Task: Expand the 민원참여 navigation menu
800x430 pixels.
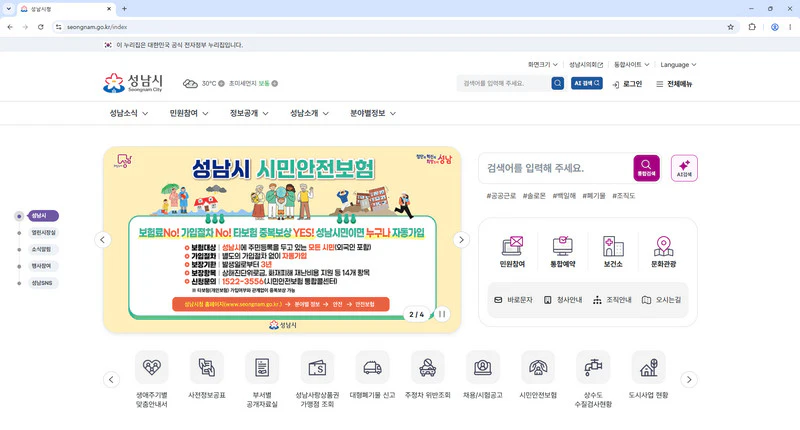Action: click(x=189, y=113)
